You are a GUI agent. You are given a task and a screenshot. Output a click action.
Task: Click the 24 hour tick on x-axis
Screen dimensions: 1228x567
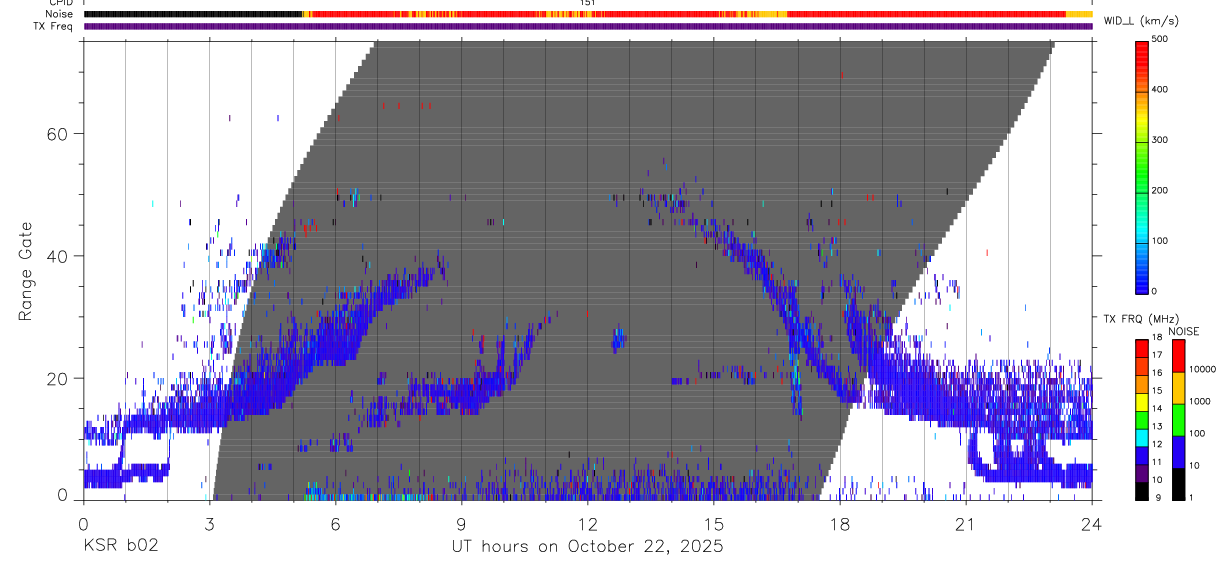pyautogui.click(x=1092, y=524)
